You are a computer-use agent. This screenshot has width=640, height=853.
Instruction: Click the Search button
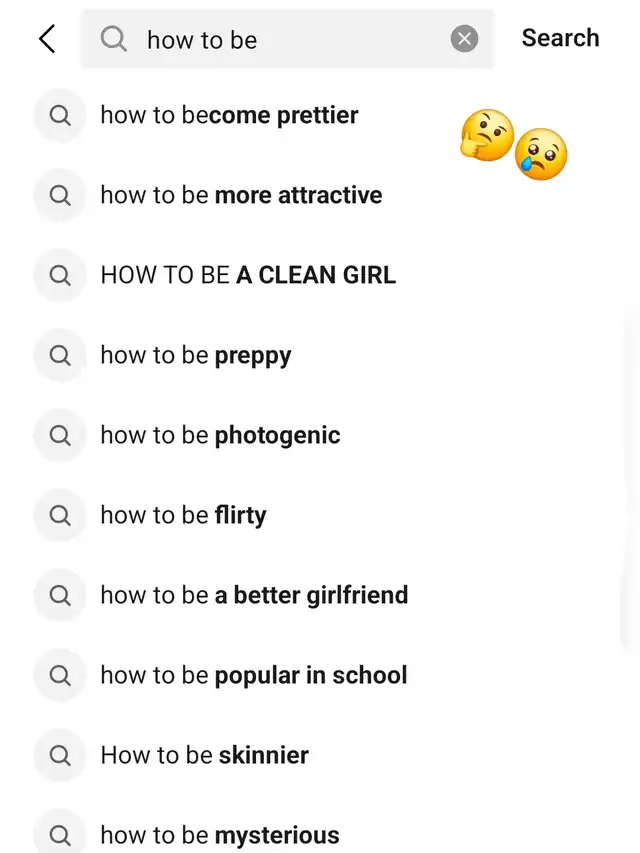tap(560, 38)
